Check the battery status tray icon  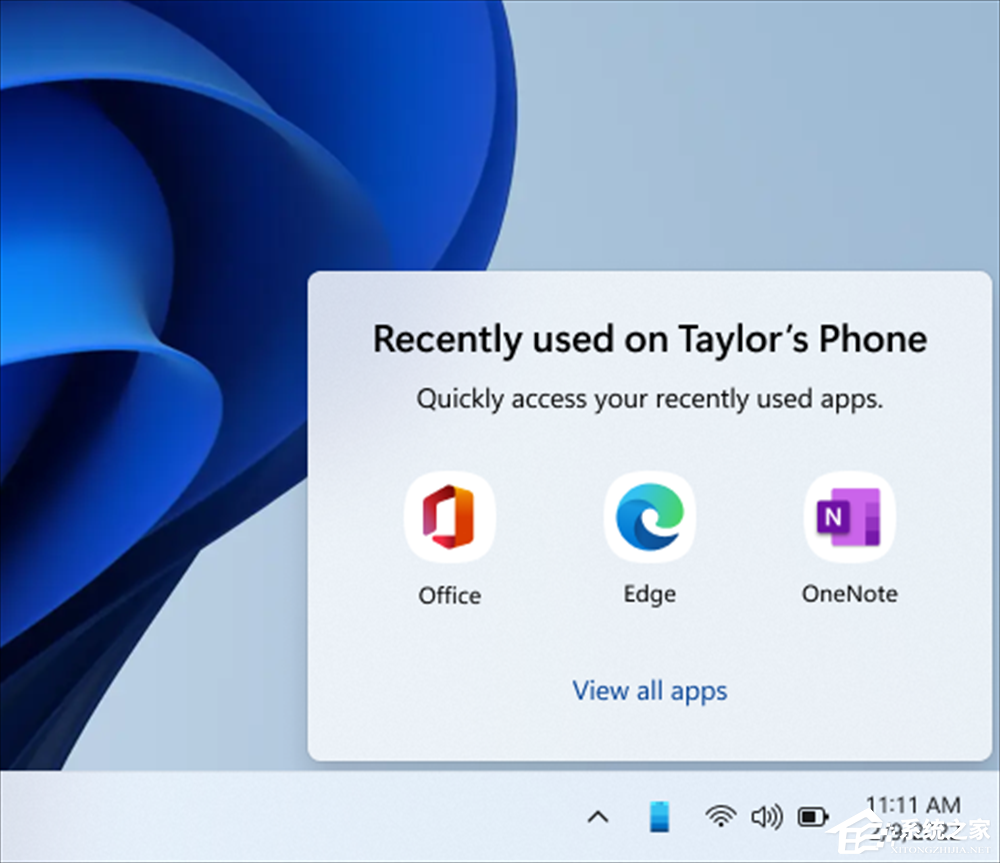(x=813, y=816)
